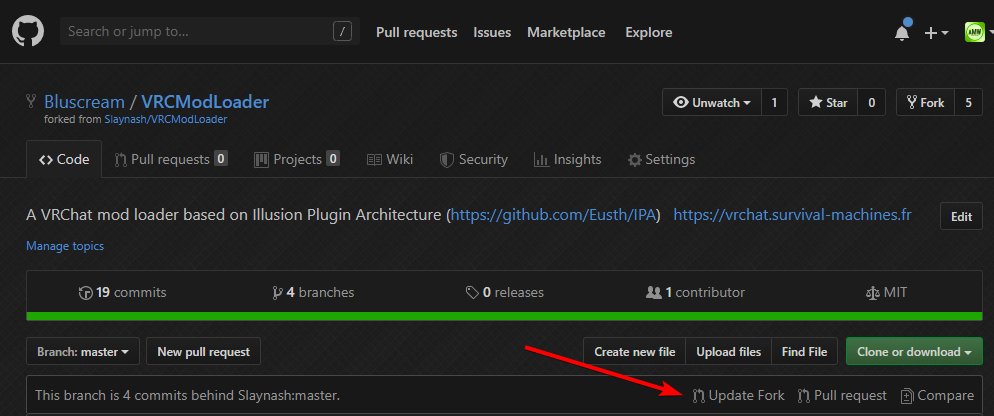
Task: Fork this repository
Action: pos(926,102)
